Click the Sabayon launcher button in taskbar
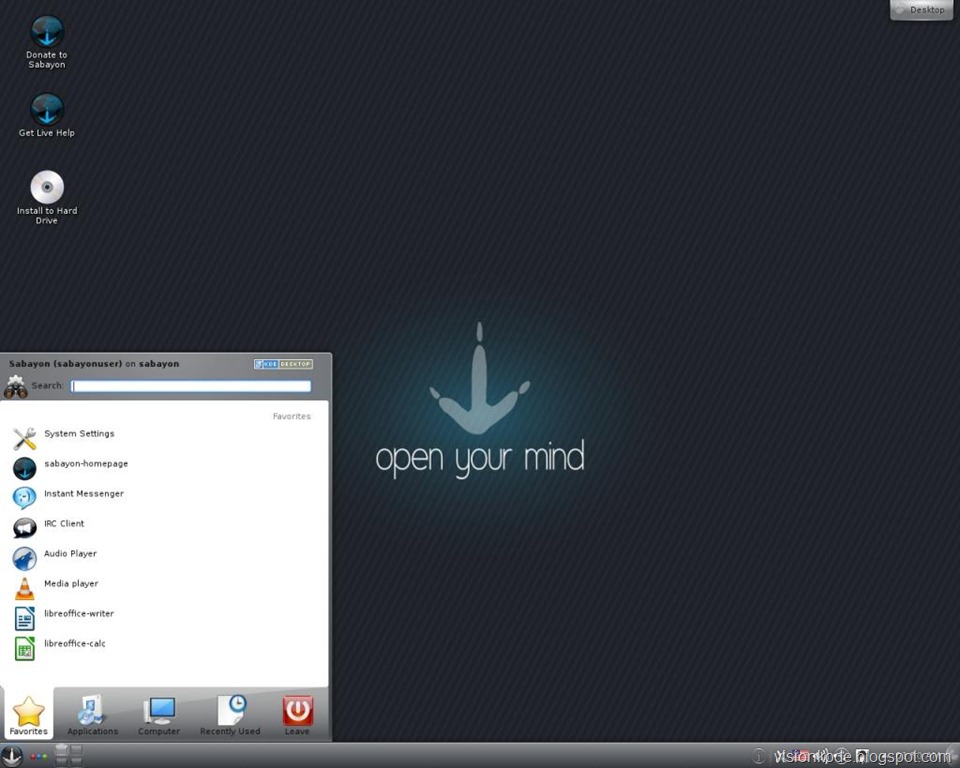This screenshot has height=768, width=960. coord(12,756)
